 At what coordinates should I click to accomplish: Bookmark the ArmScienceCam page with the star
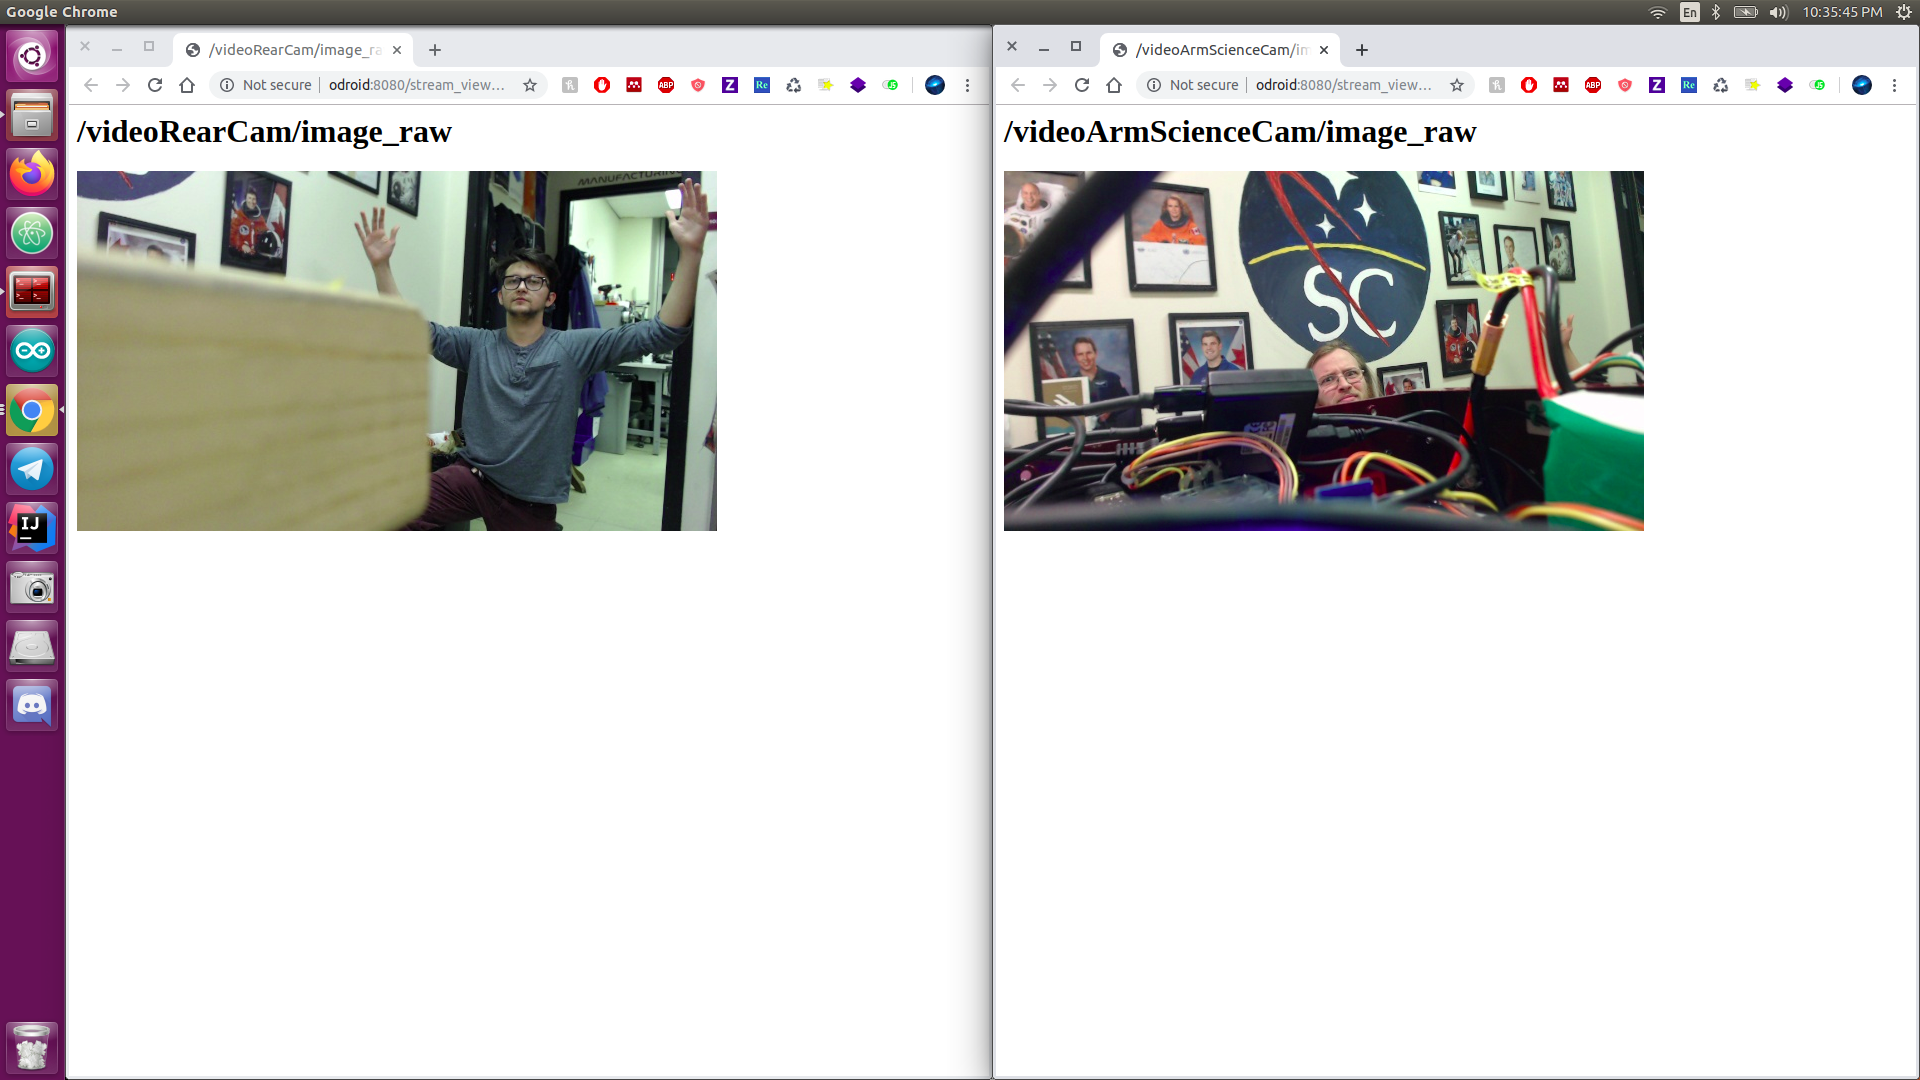coord(1457,85)
